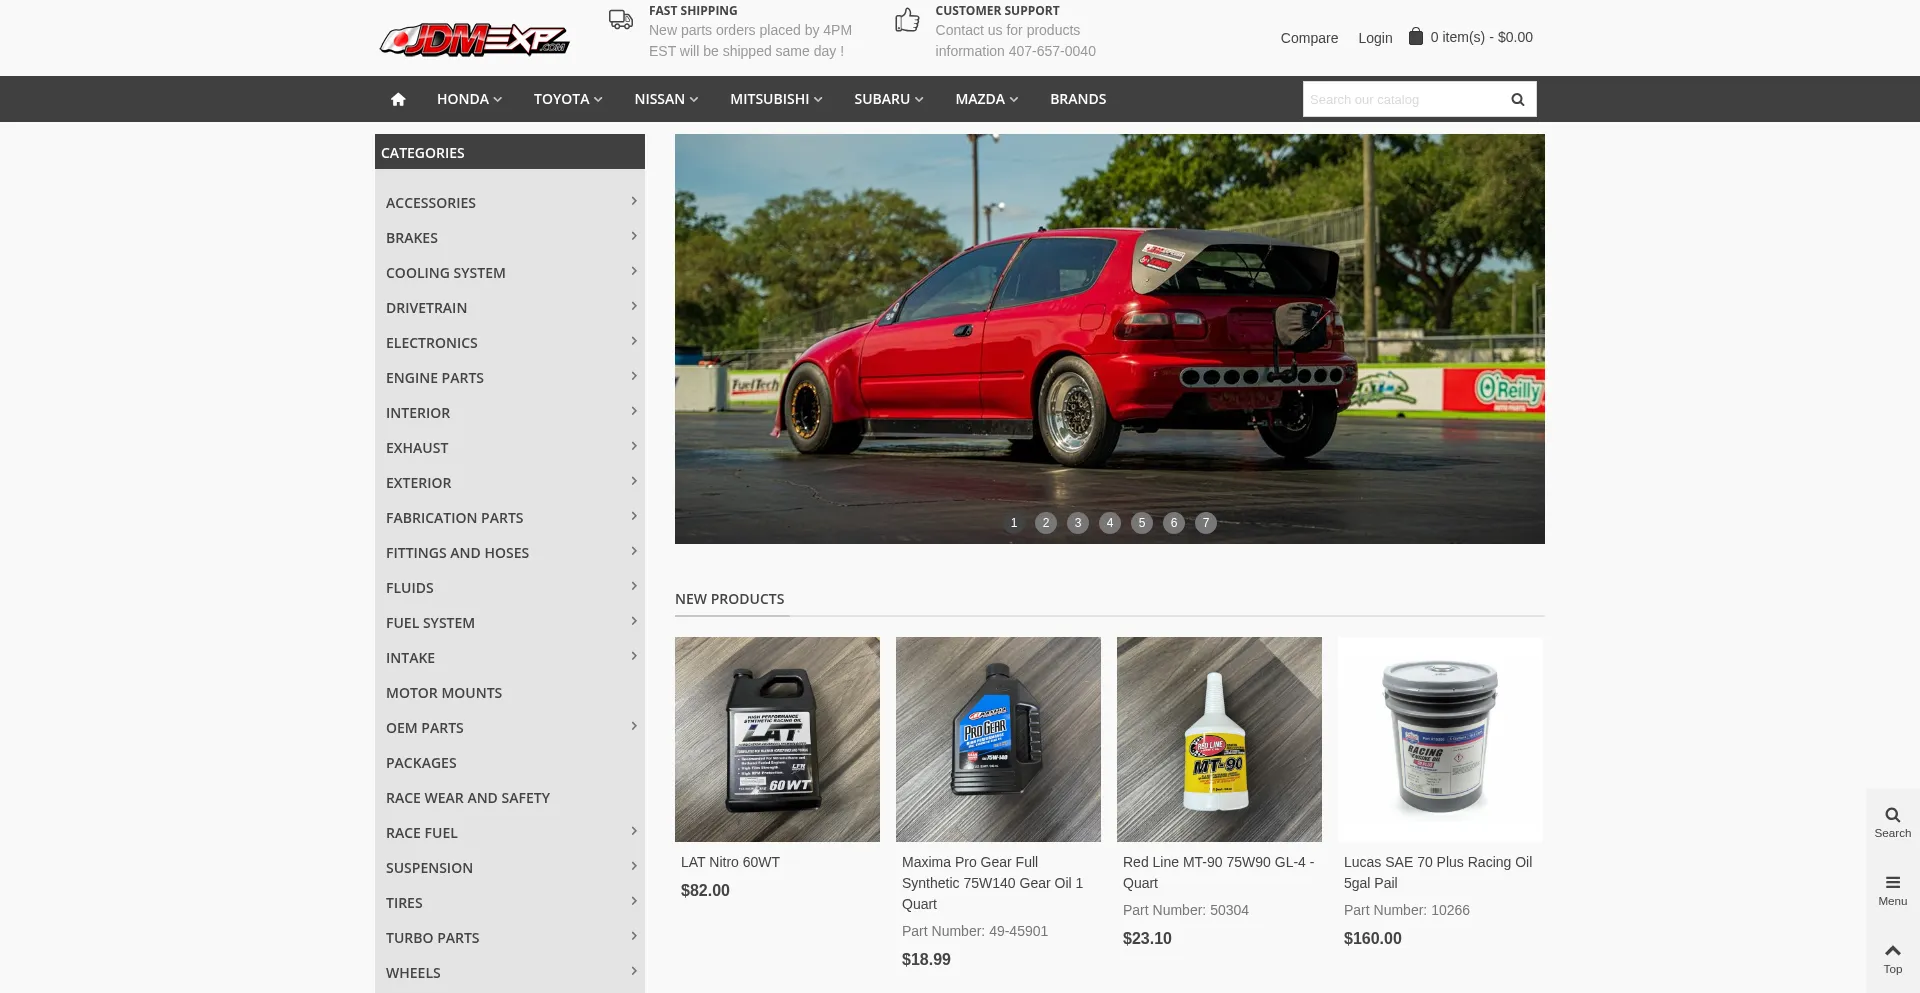Switch to slide 3 of the banner

(x=1077, y=523)
